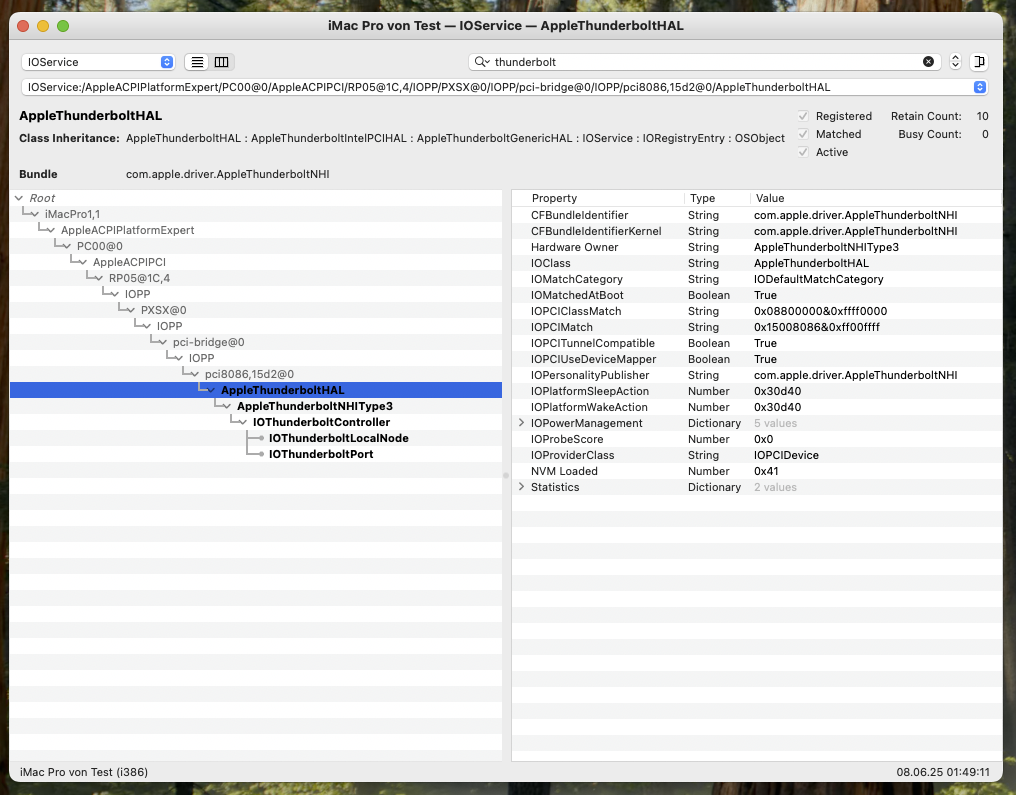This screenshot has width=1016, height=795.
Task: Expand the IOPowerManagement dictionary
Action: tap(521, 423)
